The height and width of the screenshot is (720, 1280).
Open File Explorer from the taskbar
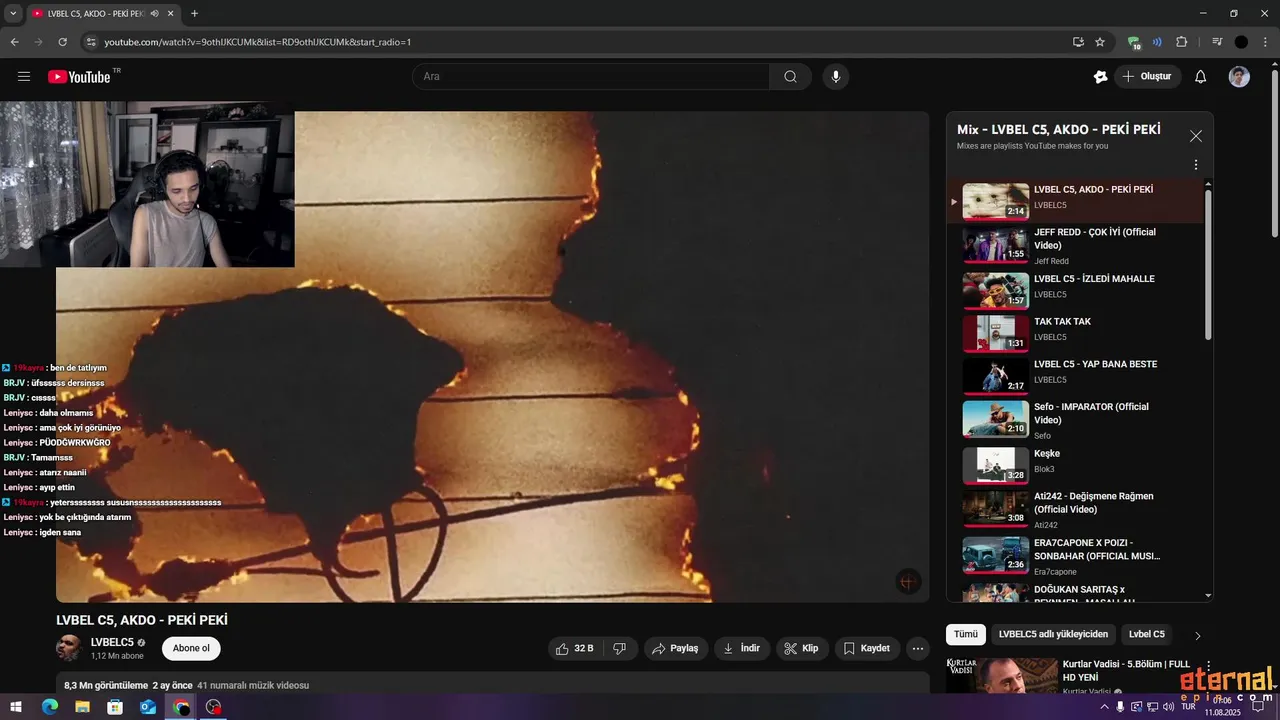[x=83, y=707]
